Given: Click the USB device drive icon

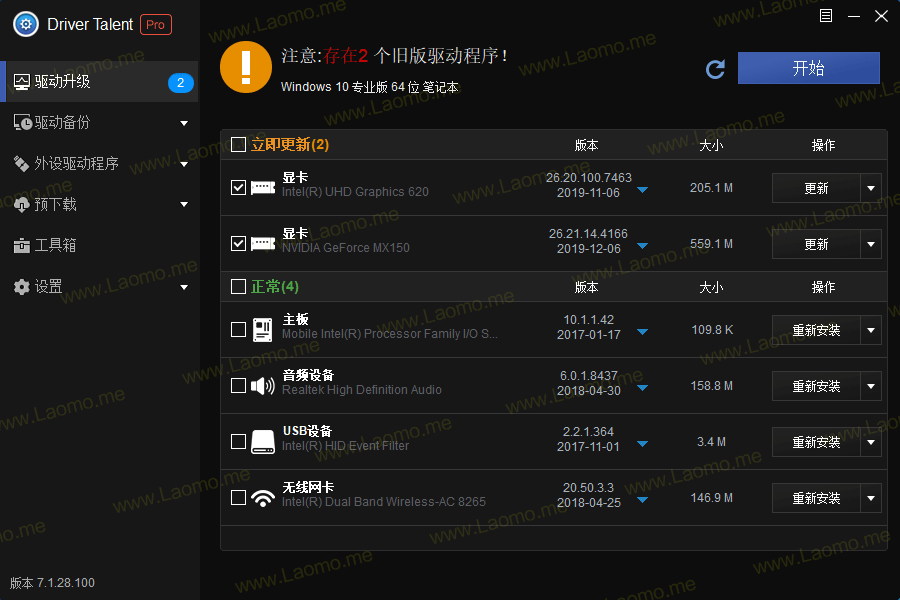Looking at the screenshot, I should 263,442.
